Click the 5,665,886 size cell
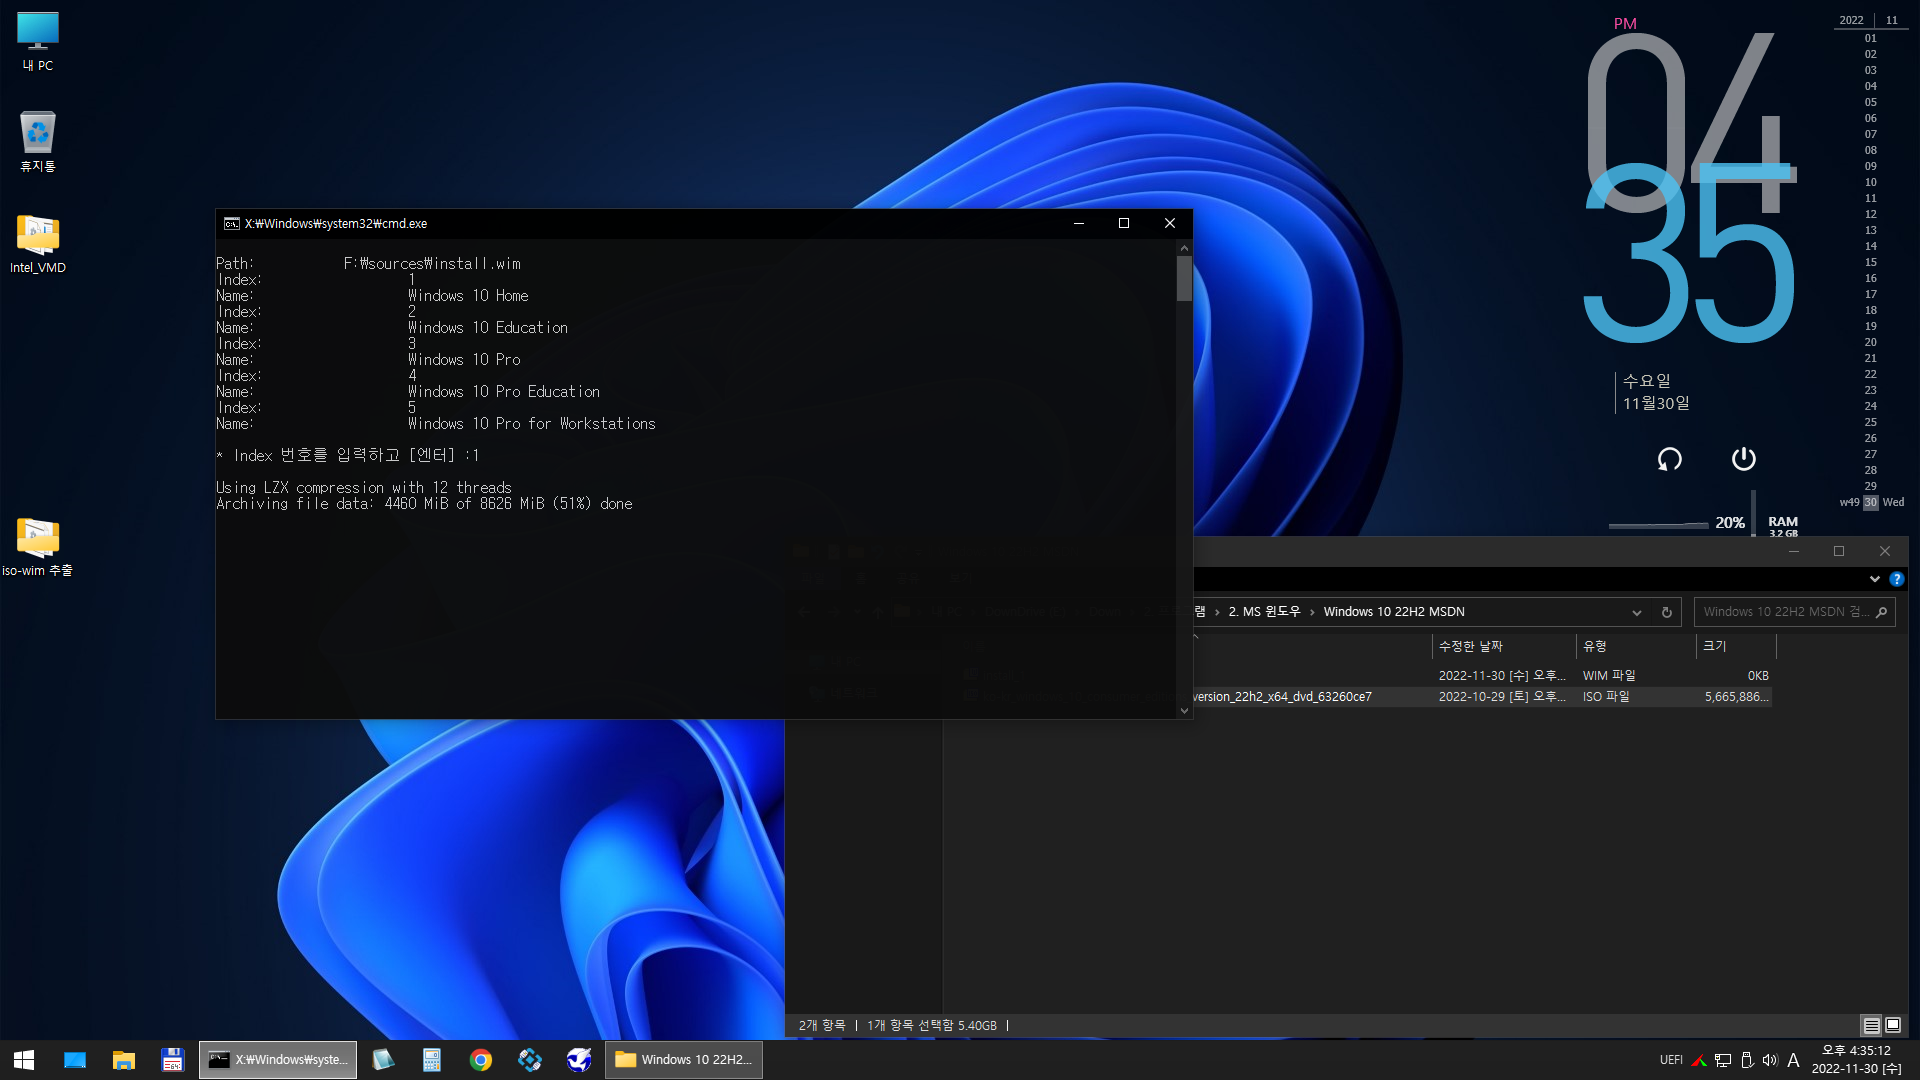The image size is (1920, 1080). pyautogui.click(x=1737, y=697)
